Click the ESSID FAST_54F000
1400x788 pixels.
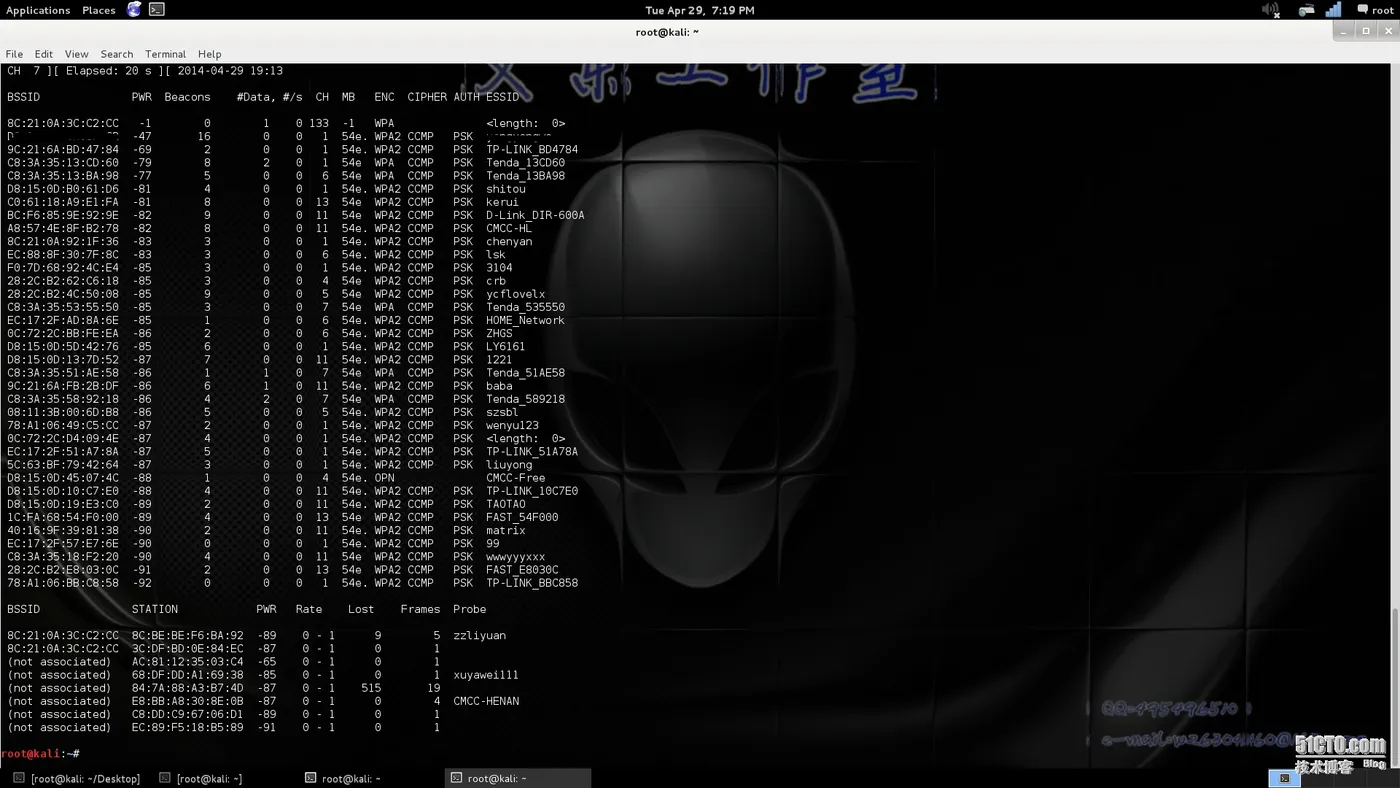(x=522, y=517)
